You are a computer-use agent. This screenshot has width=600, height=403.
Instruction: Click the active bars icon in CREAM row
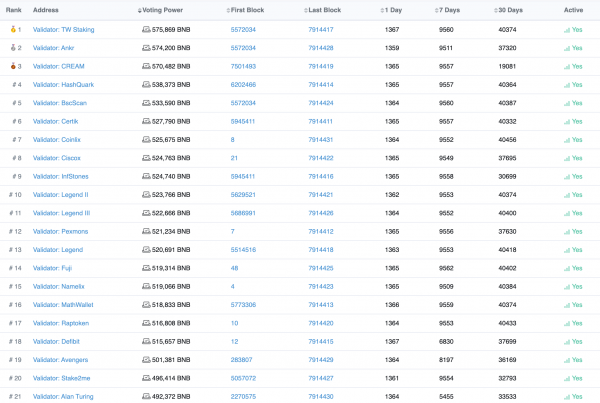[x=567, y=67]
